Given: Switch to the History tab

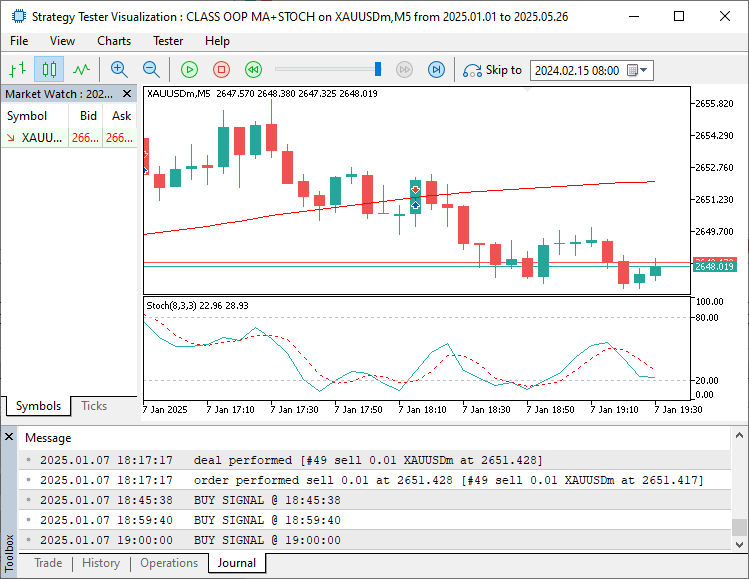Looking at the screenshot, I should tap(101, 563).
